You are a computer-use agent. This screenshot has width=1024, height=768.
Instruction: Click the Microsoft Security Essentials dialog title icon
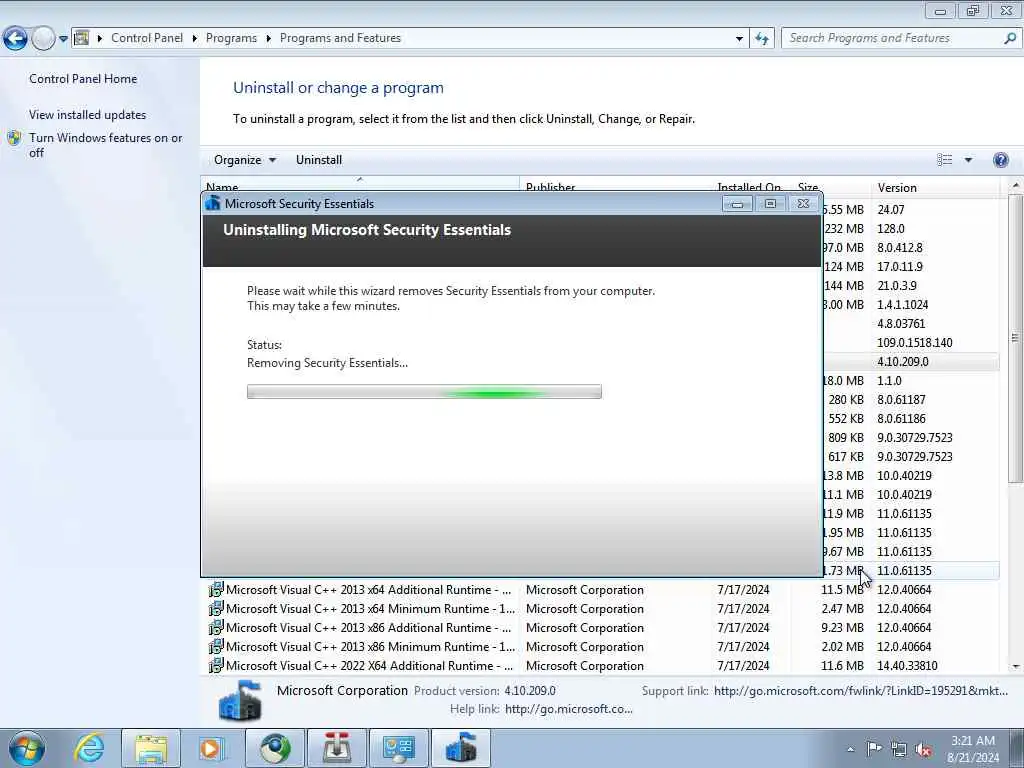(213, 204)
